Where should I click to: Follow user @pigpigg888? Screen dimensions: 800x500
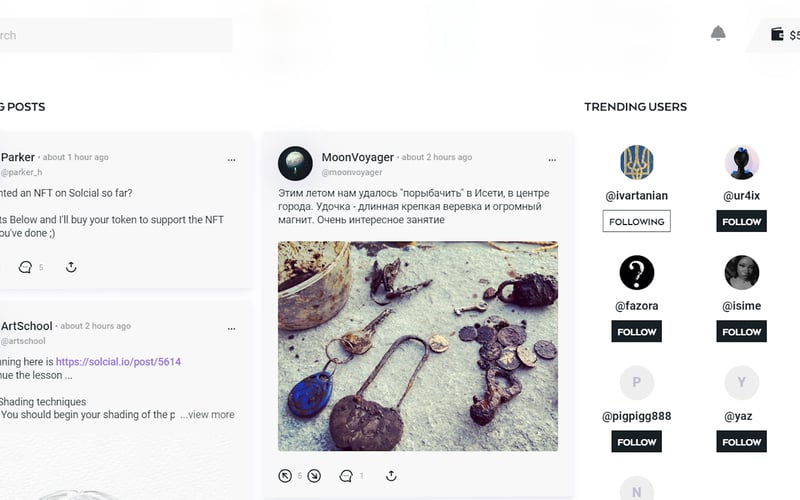click(636, 442)
